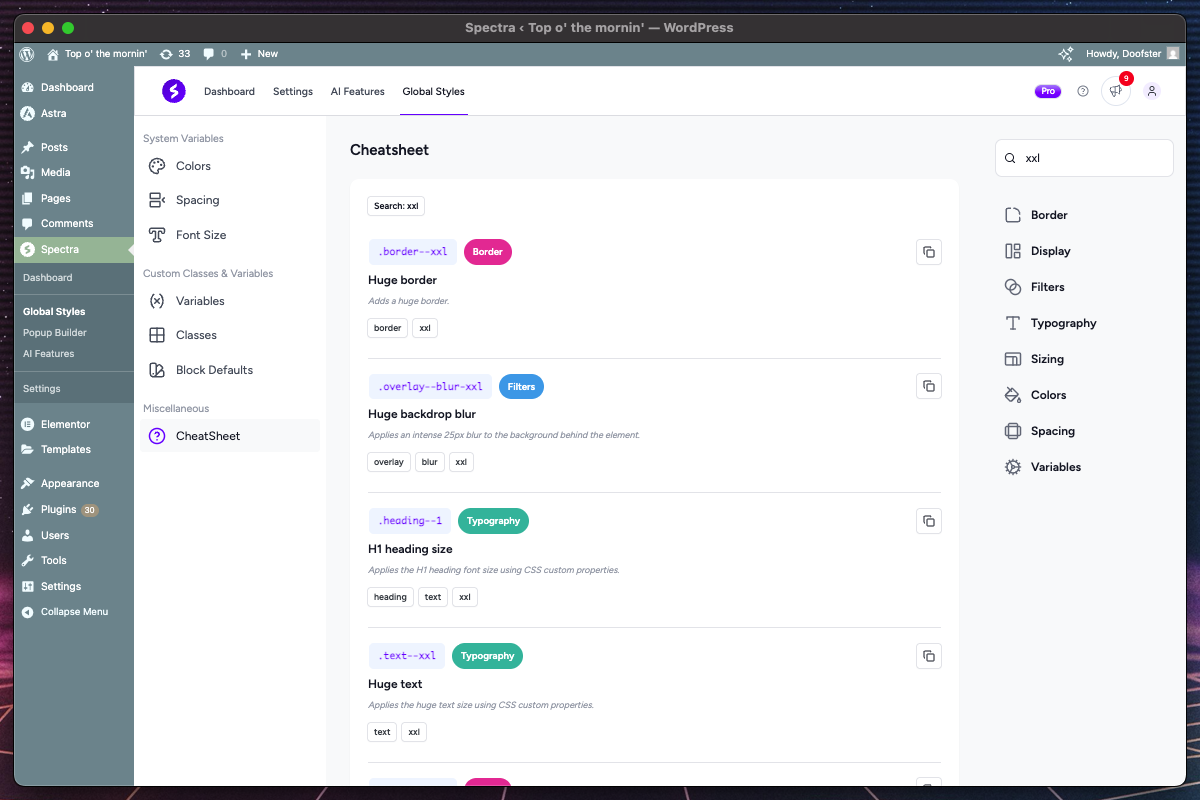Select Block Defaults in the sidebar
The image size is (1200, 800).
[x=214, y=370]
